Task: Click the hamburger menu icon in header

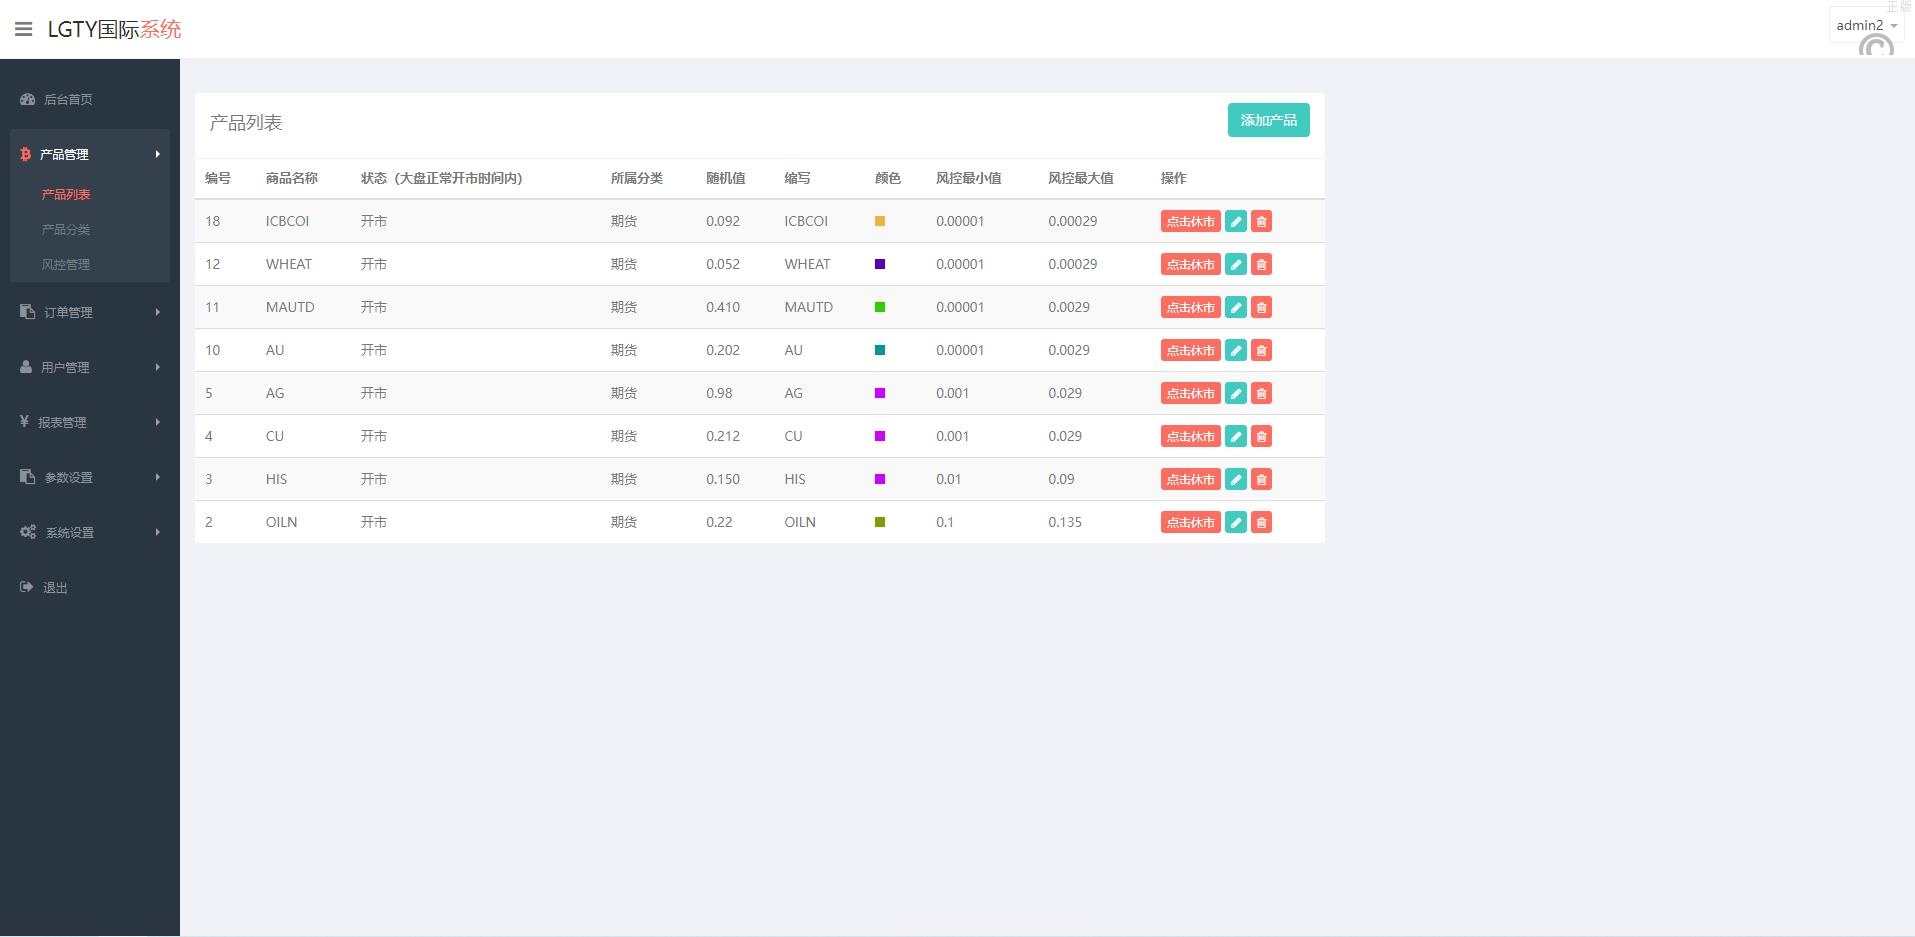Action: (x=24, y=29)
